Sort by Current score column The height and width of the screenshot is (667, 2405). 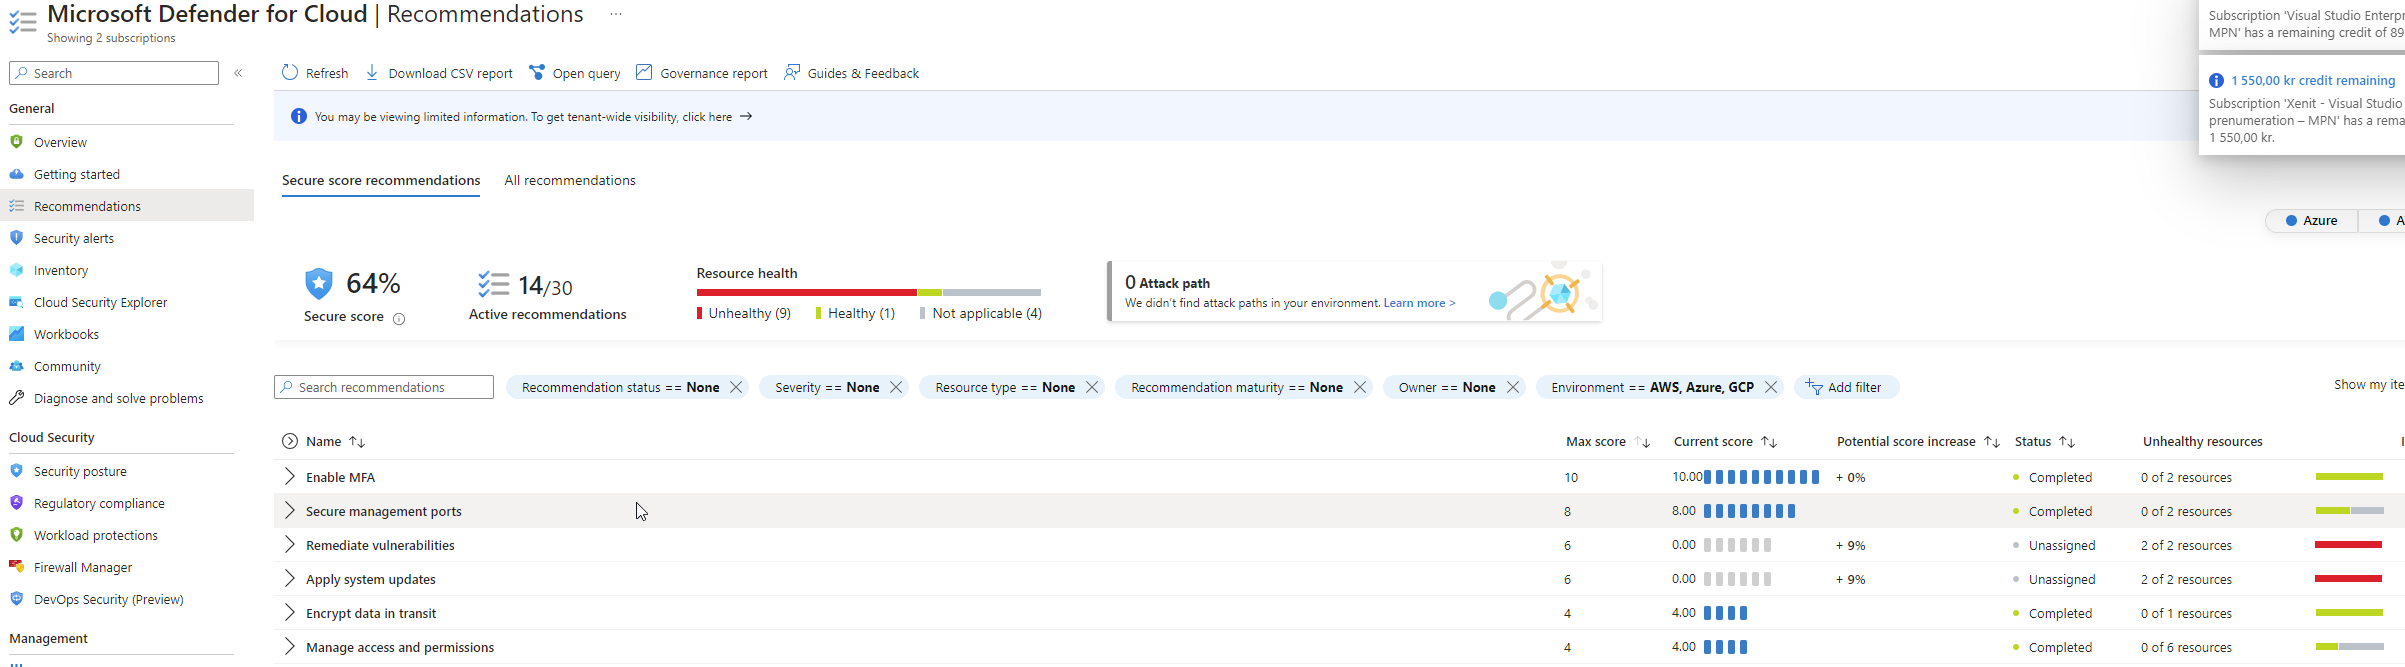pos(1769,441)
